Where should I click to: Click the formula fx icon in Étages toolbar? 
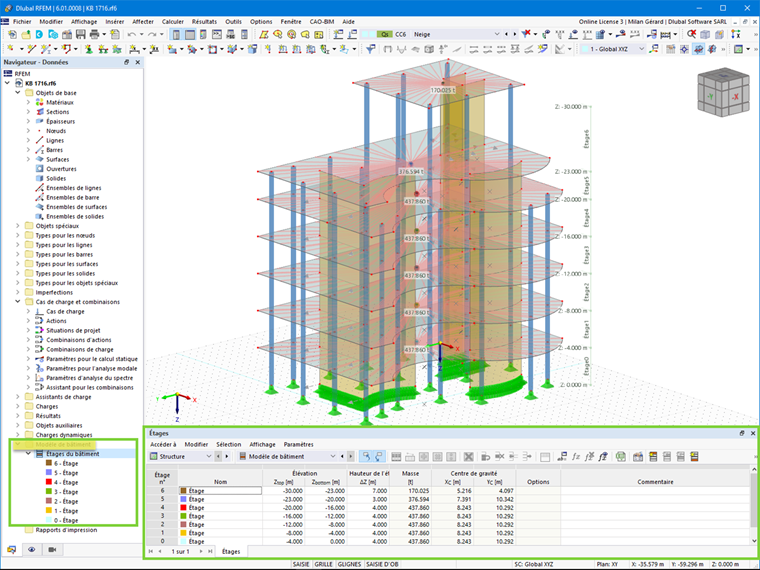point(575,457)
